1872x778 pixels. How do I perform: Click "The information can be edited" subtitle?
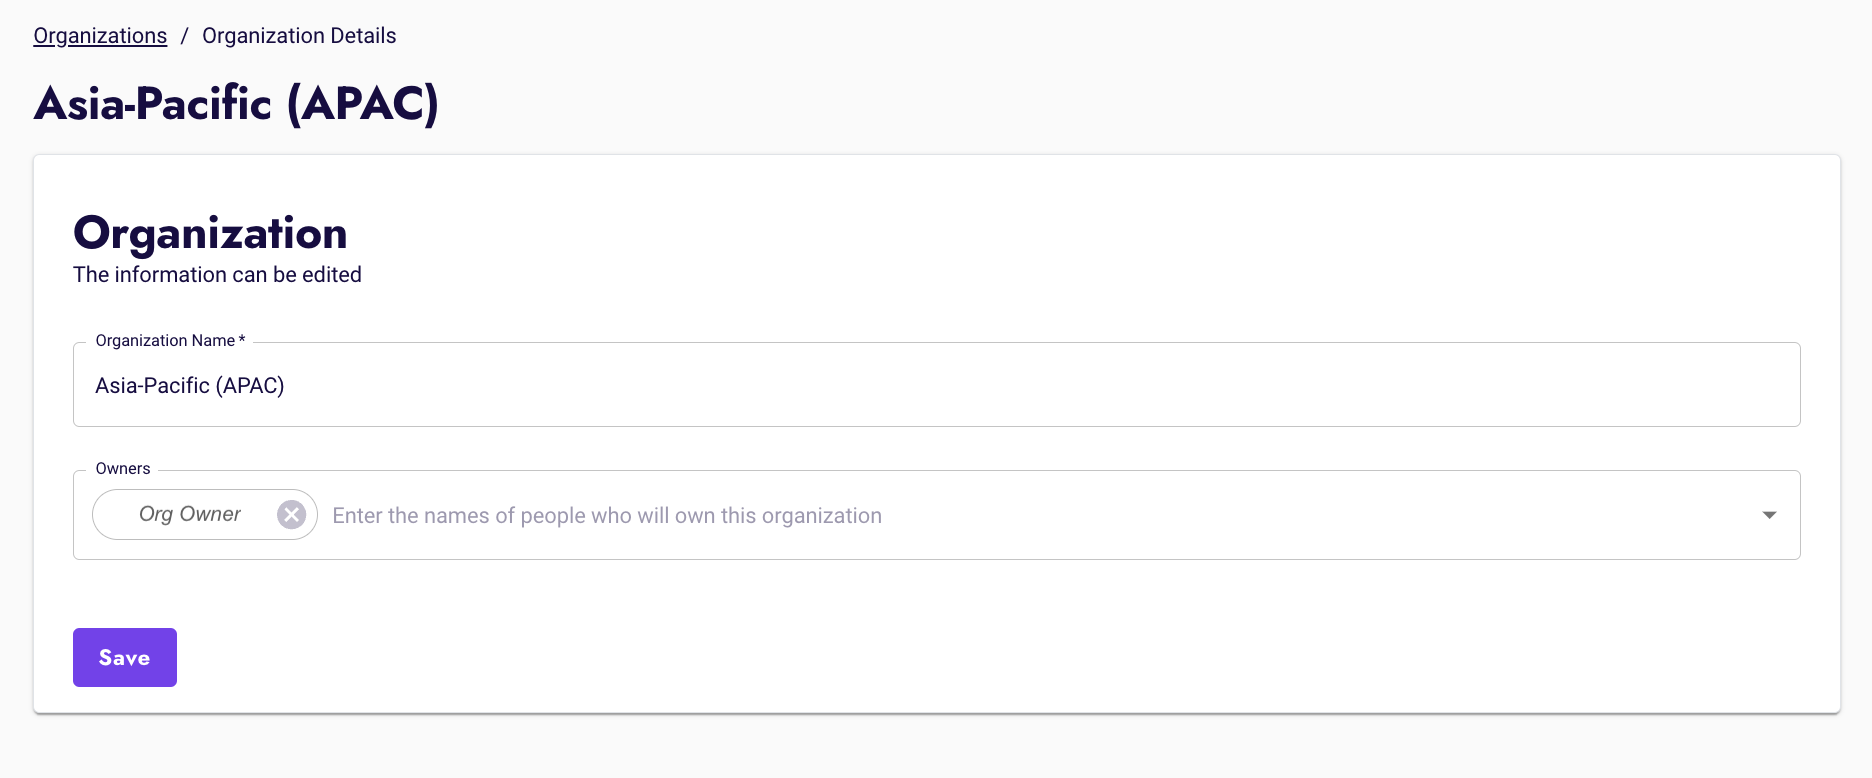217,275
